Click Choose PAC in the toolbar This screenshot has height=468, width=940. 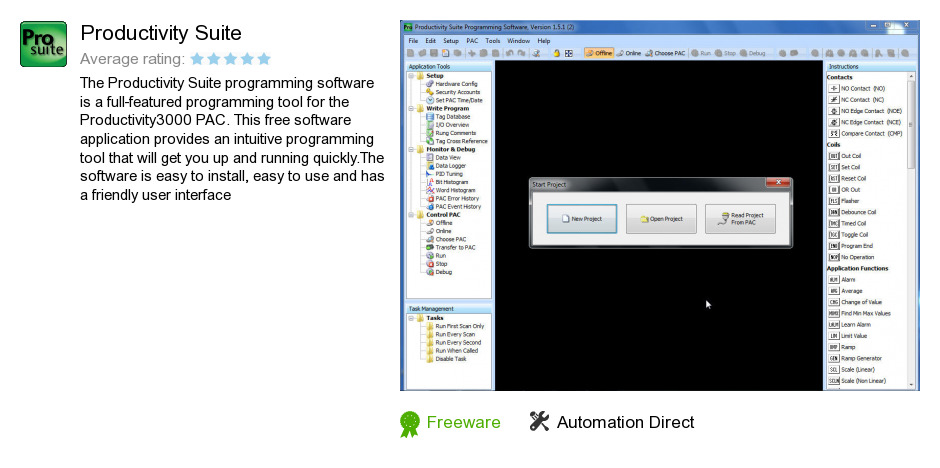(665, 53)
